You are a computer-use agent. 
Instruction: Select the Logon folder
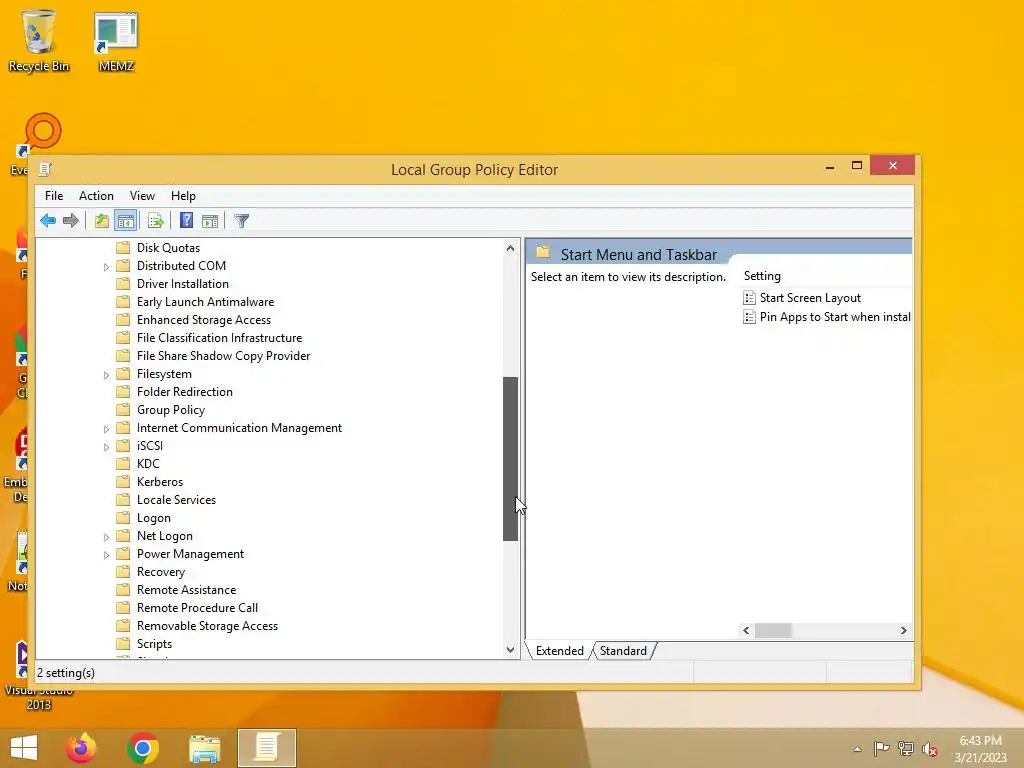pos(153,519)
